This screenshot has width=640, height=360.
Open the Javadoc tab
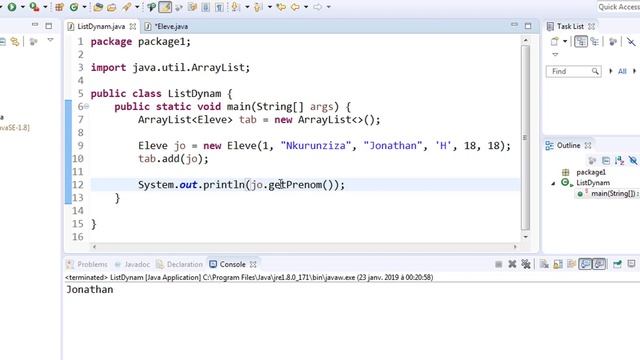coord(132,264)
